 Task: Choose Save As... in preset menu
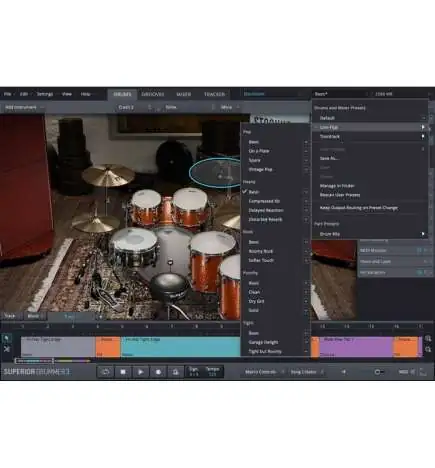click(330, 158)
